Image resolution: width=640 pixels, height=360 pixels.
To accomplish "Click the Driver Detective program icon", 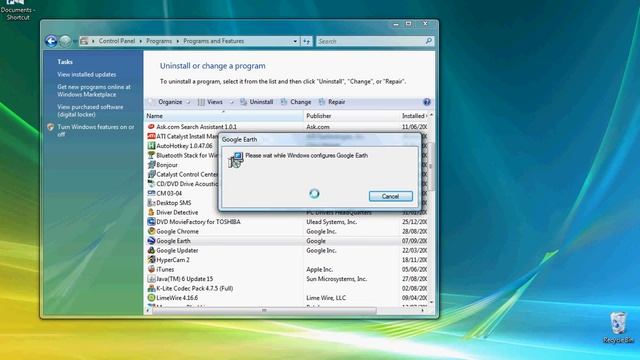I will [x=151, y=212].
